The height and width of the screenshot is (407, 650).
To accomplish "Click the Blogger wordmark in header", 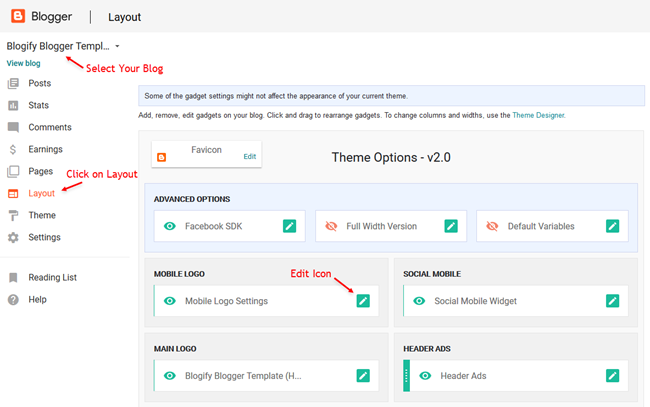I will point(51,17).
